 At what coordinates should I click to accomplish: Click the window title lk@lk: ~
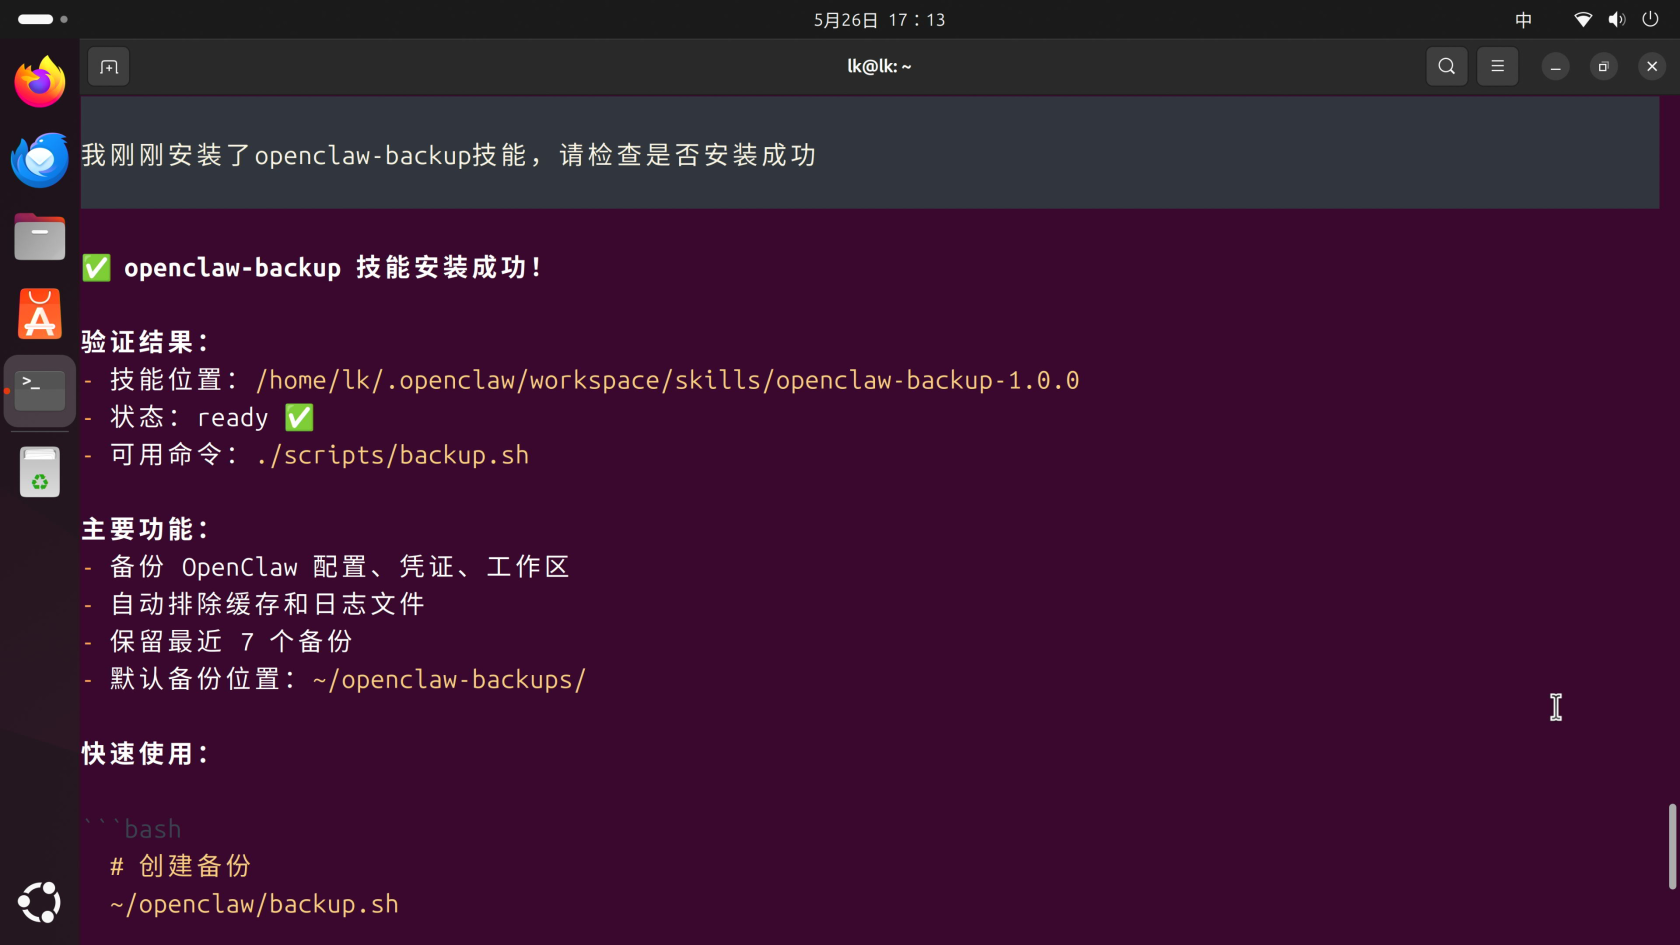click(x=879, y=67)
